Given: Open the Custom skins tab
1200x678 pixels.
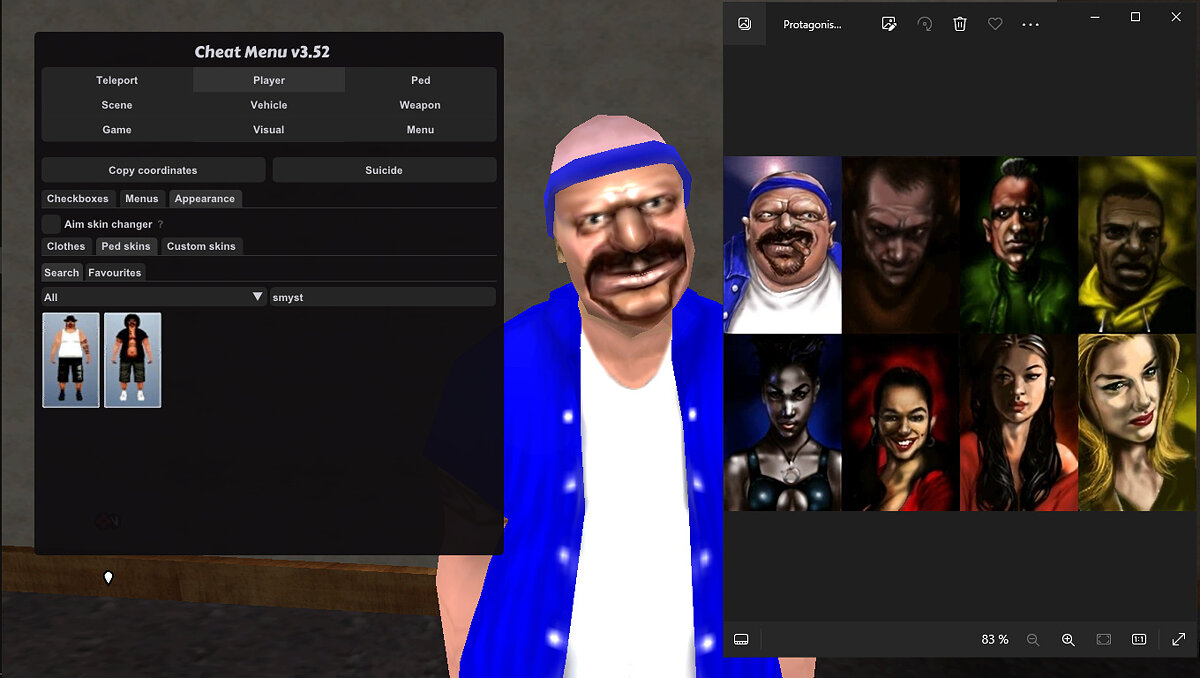Looking at the screenshot, I should (x=201, y=246).
